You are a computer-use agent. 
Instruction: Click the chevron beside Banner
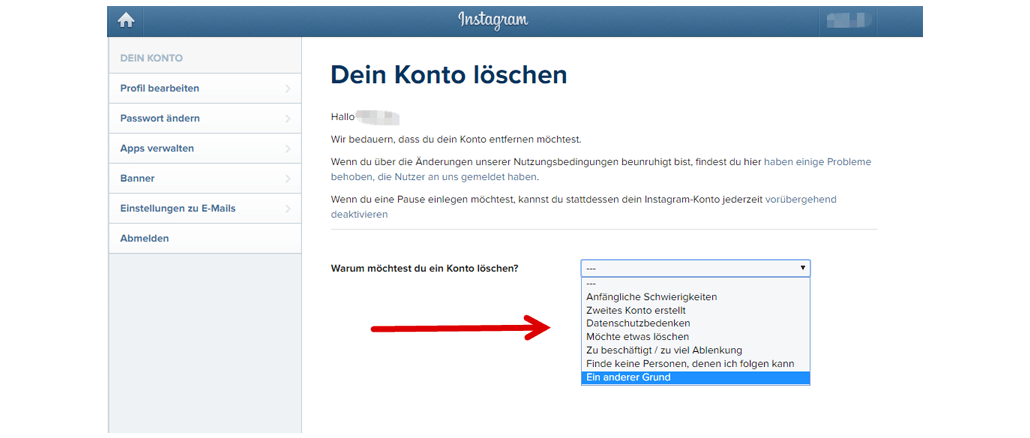tap(288, 179)
